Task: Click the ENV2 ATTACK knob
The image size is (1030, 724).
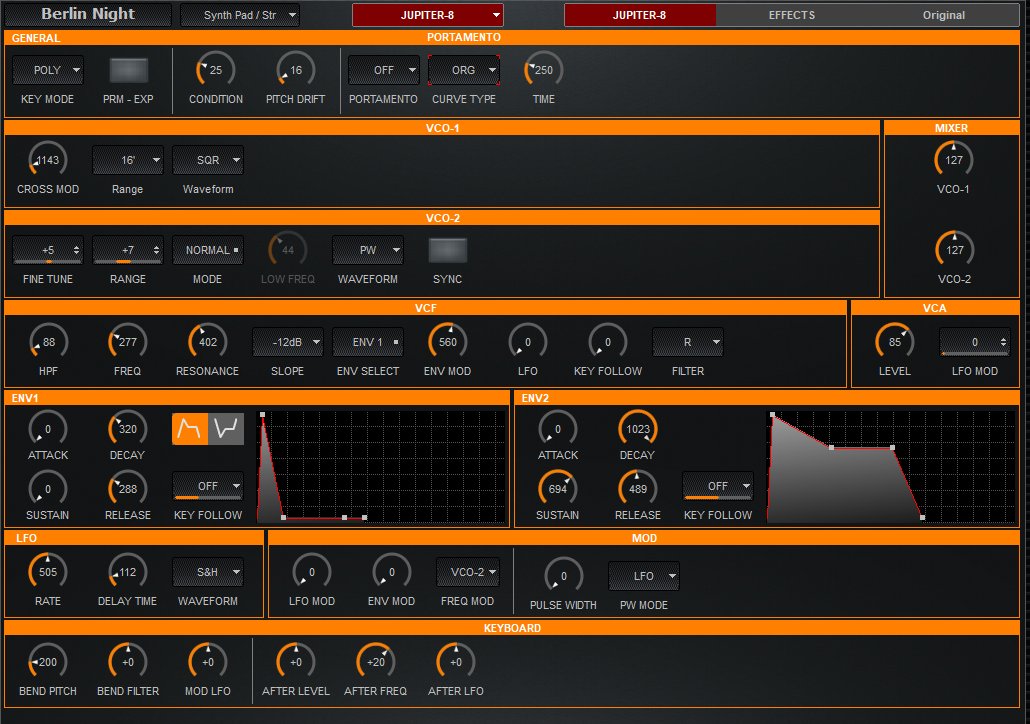Action: point(558,429)
